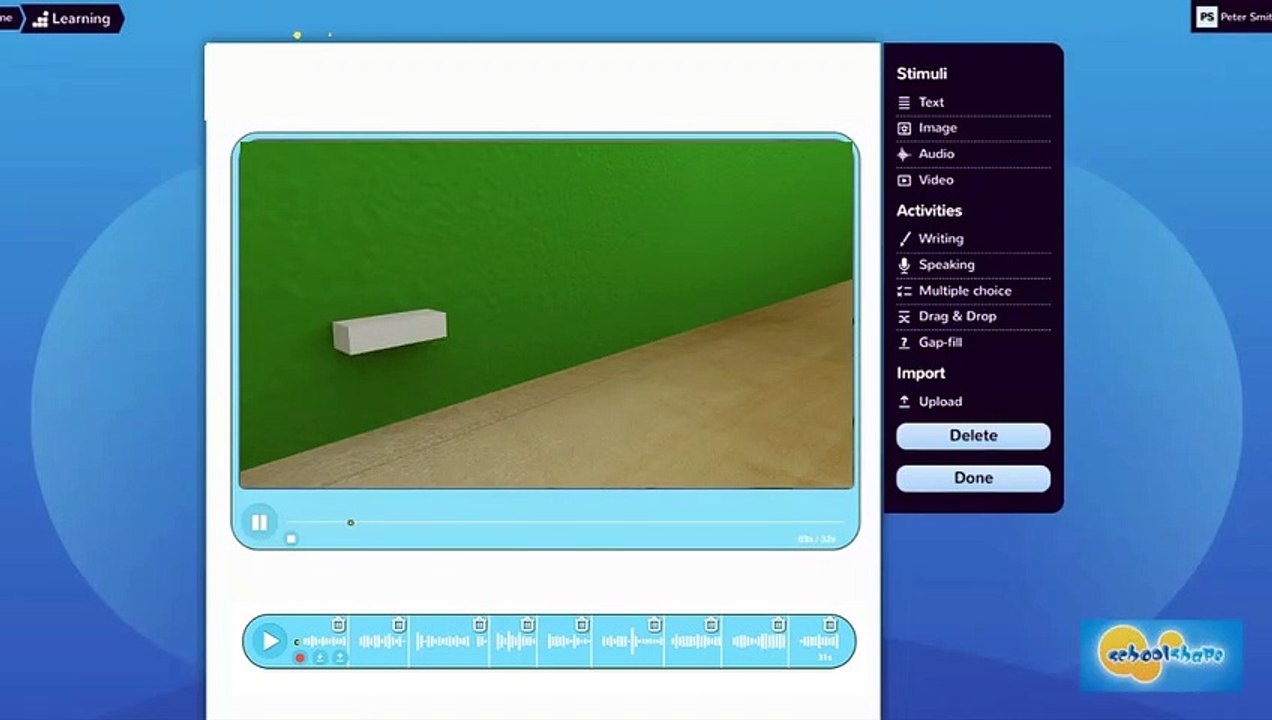The width and height of the screenshot is (1272, 720).
Task: Play the audio track strip
Action: click(x=270, y=641)
